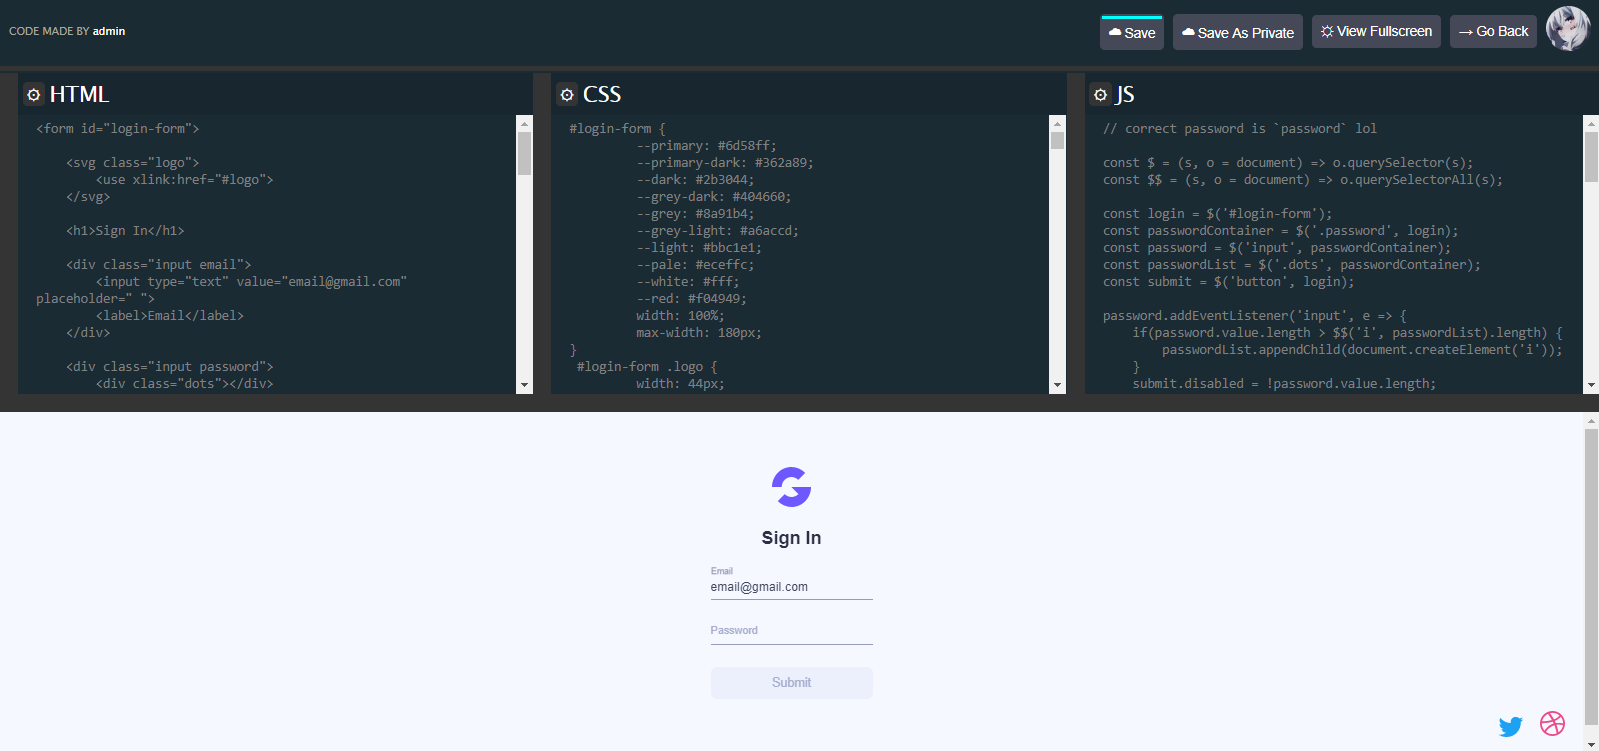The height and width of the screenshot is (751, 1599).
Task: Click the Twitter bird icon
Action: 1510,726
